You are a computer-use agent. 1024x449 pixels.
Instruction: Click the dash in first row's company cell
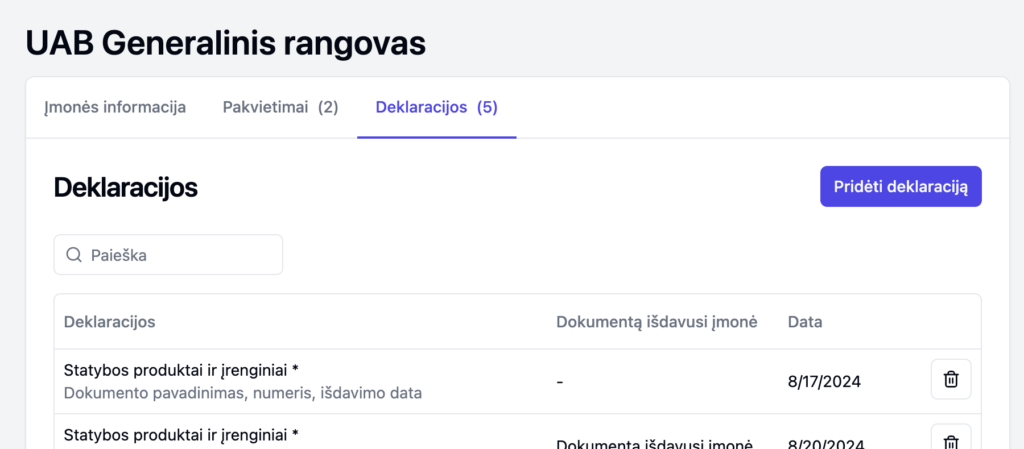pos(560,381)
